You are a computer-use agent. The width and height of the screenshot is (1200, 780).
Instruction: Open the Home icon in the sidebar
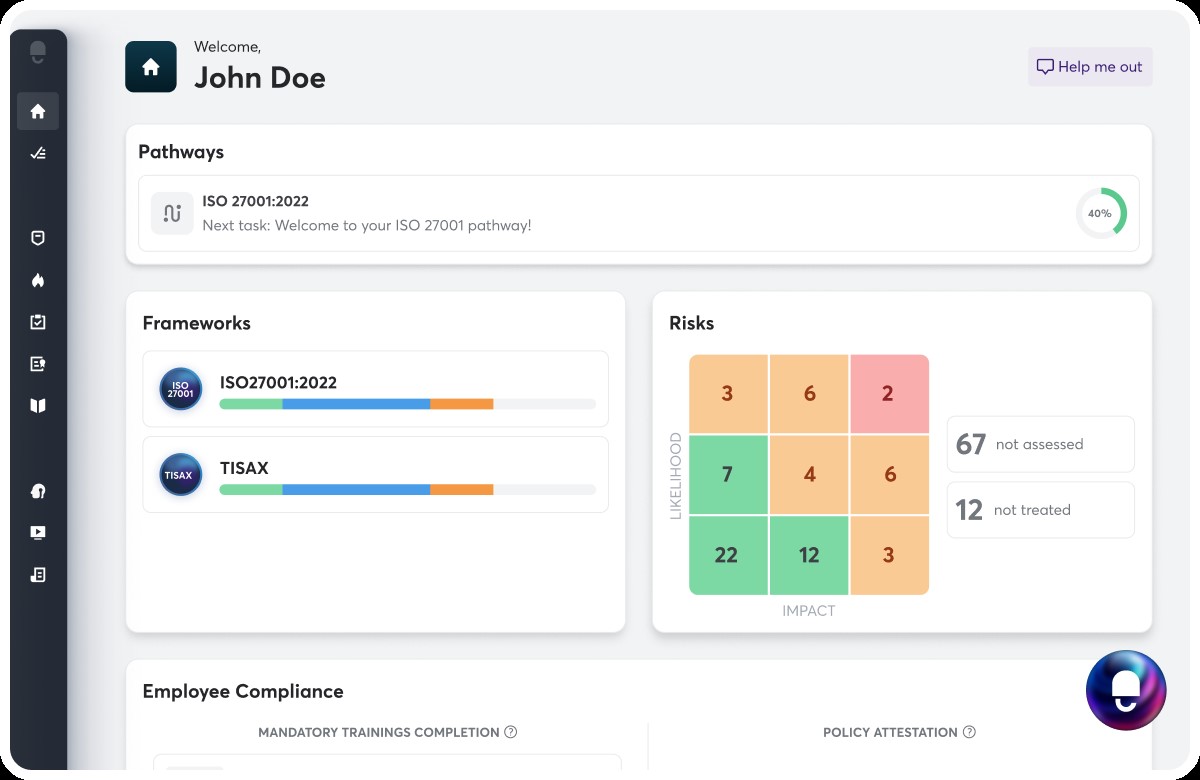[38, 111]
